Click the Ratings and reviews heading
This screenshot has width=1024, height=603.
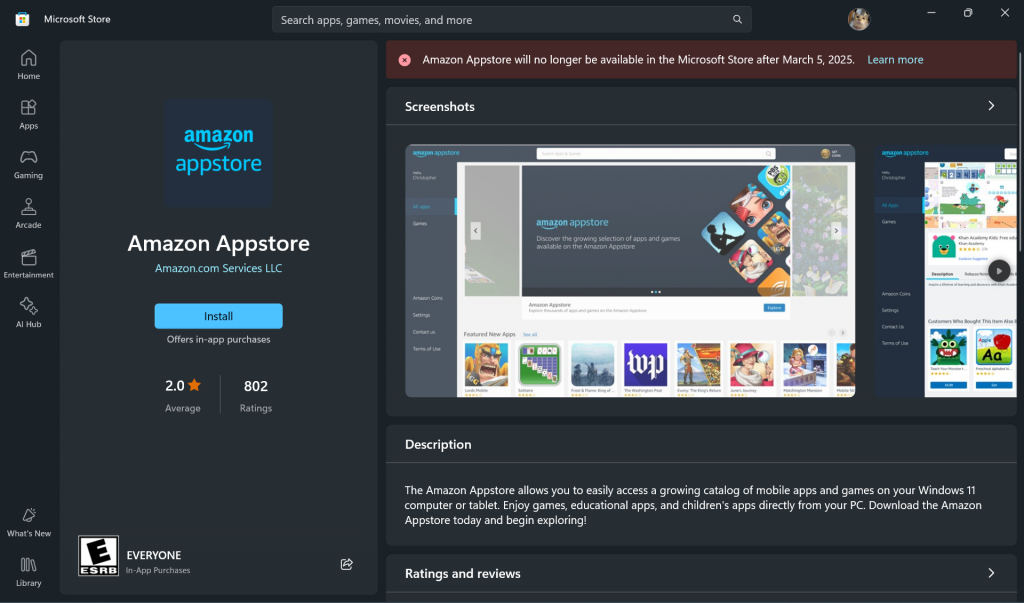coord(462,574)
